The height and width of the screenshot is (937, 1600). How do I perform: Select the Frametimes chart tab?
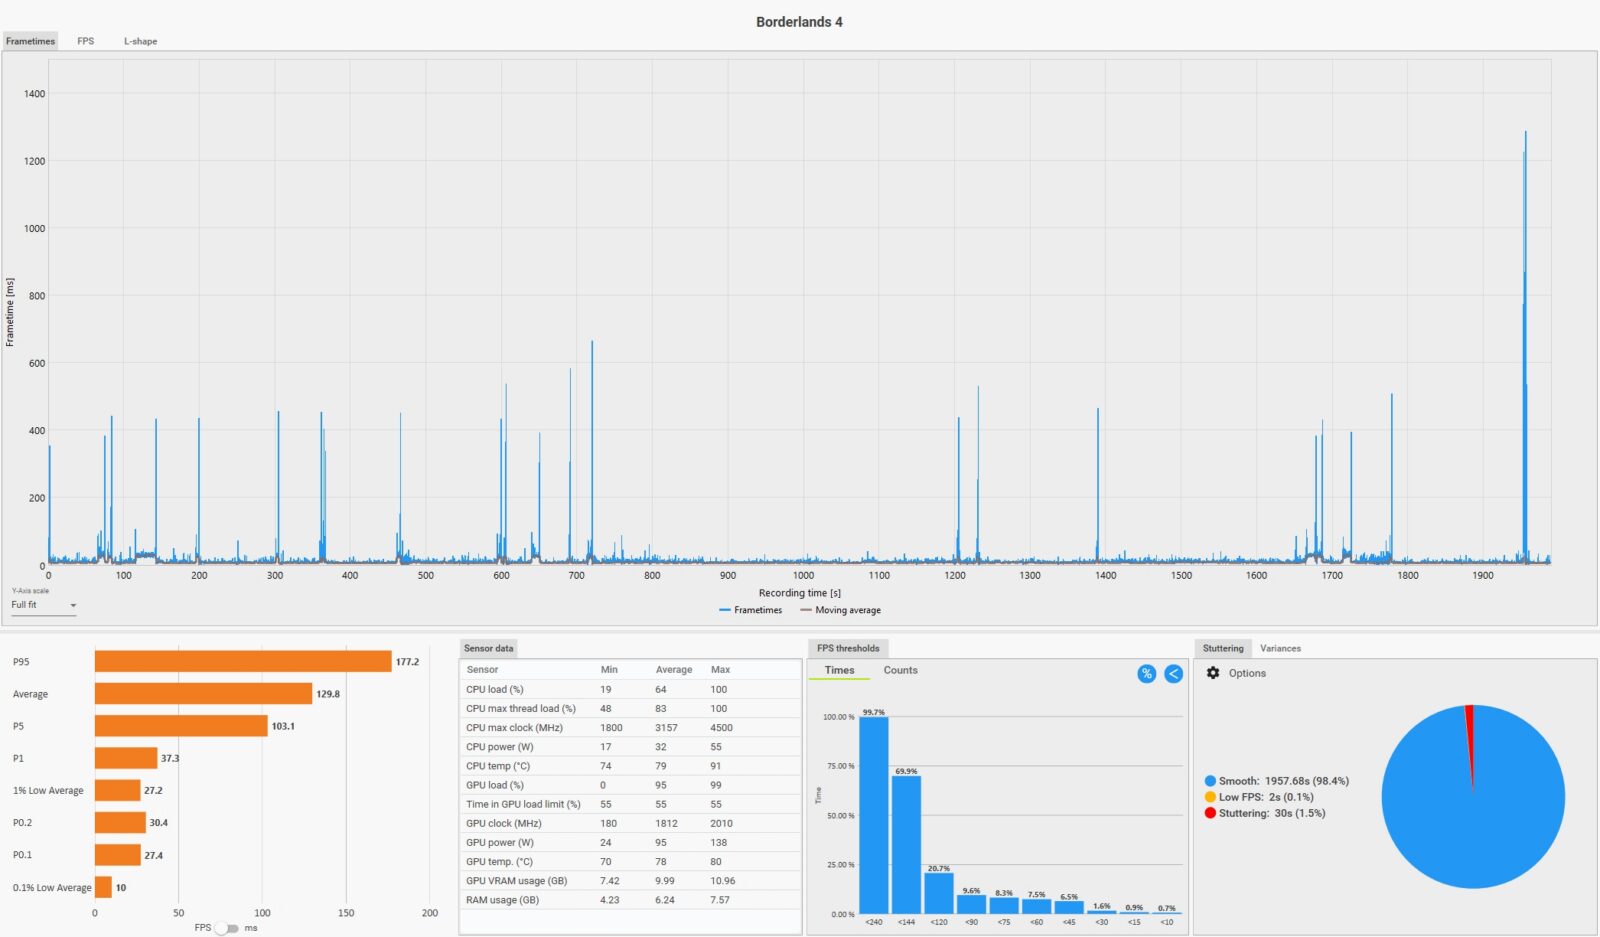30,41
